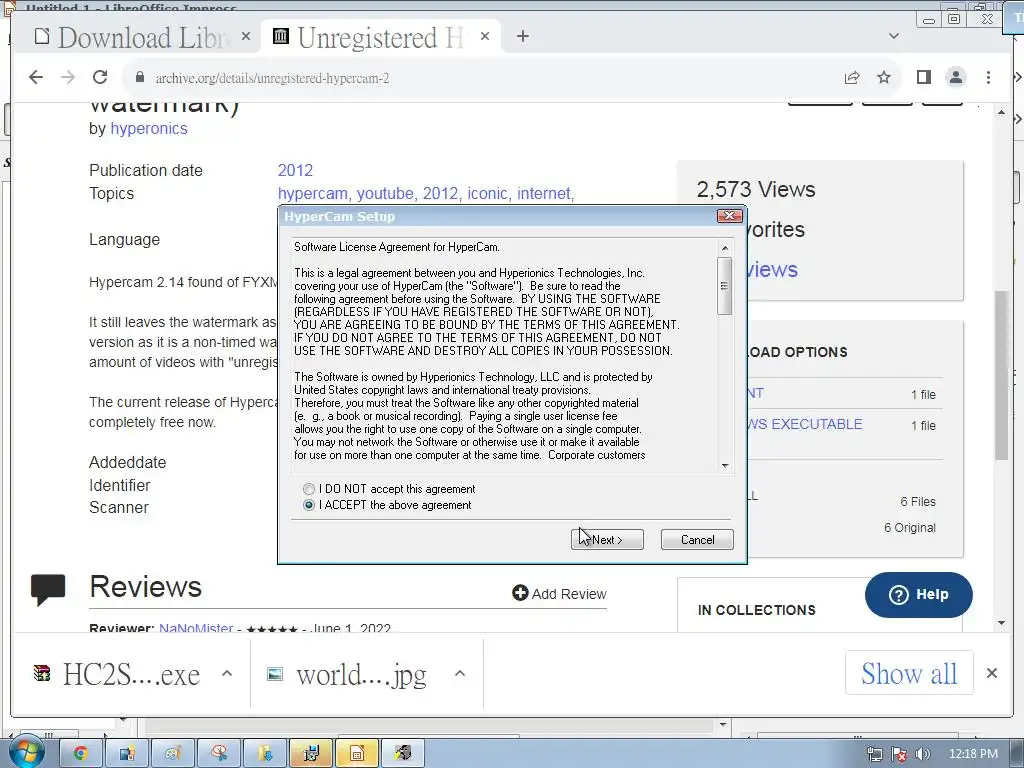Open the Chrome three-dot menu
This screenshot has width=1024, height=768.
point(988,77)
